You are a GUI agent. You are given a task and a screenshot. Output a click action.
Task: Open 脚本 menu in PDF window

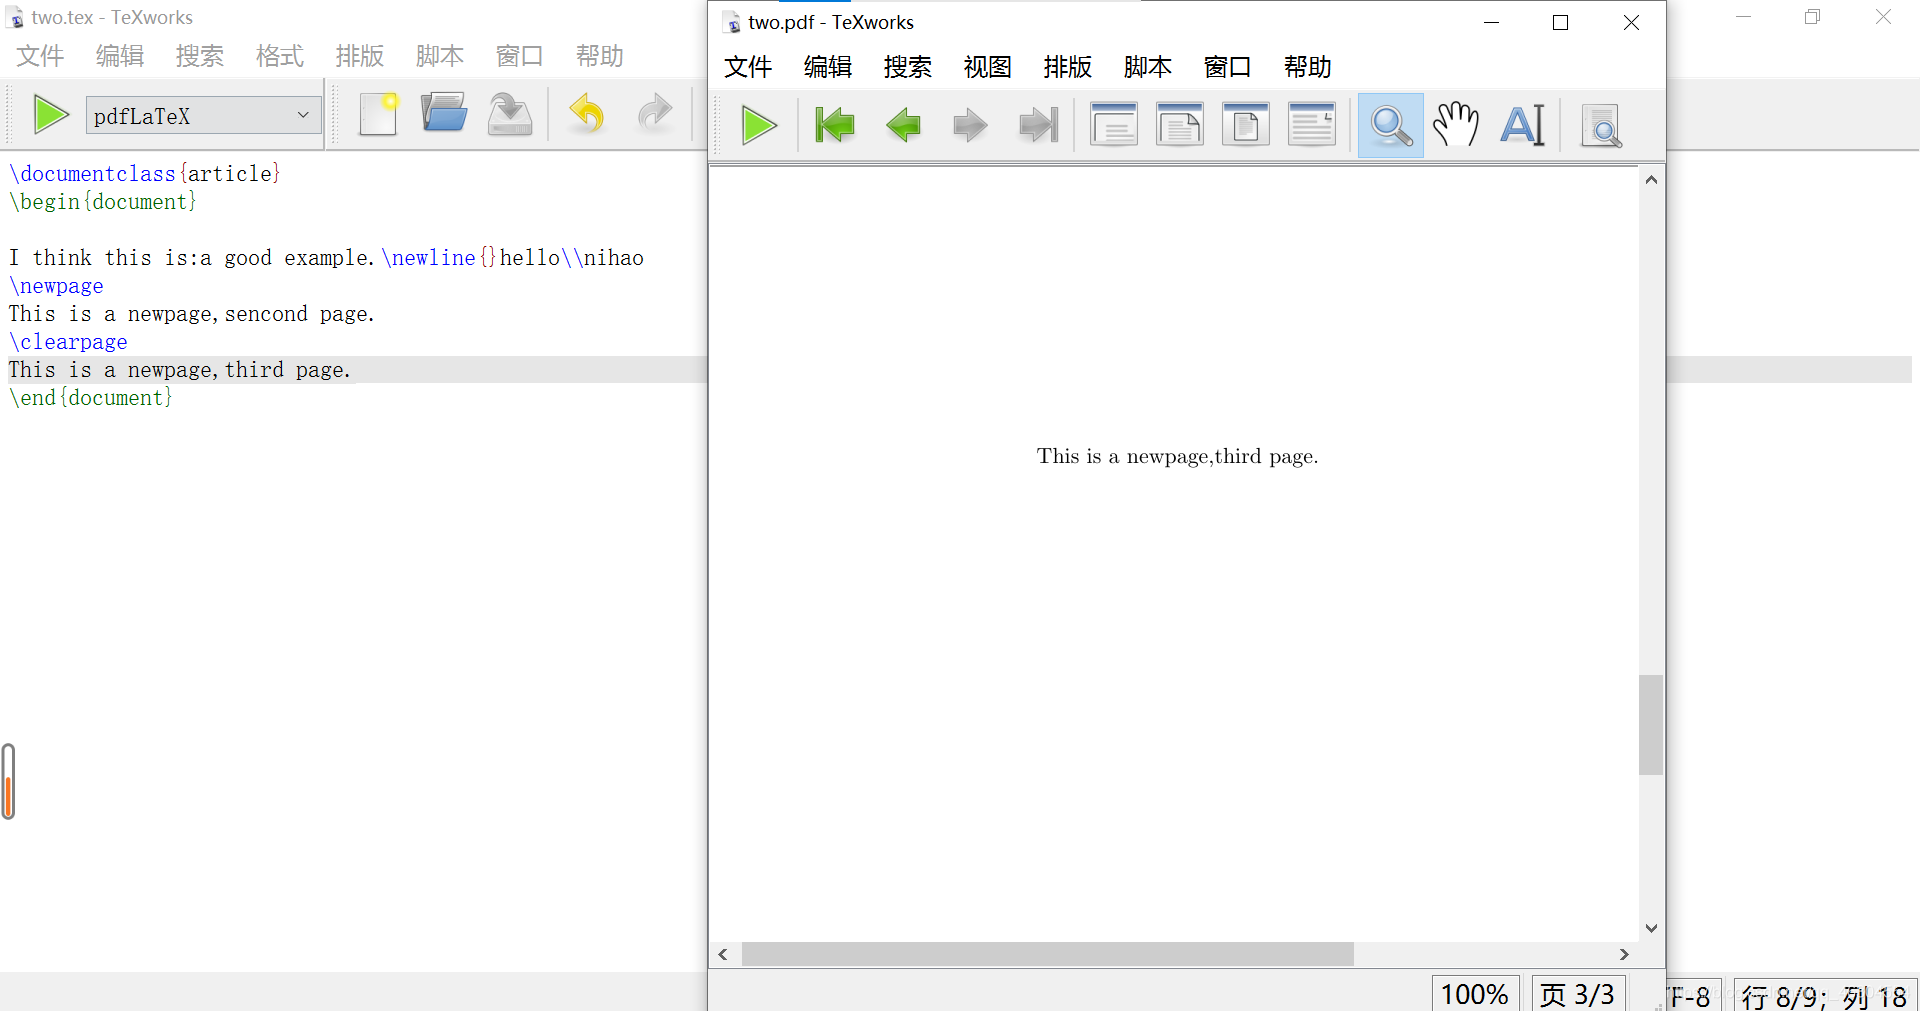tap(1148, 67)
